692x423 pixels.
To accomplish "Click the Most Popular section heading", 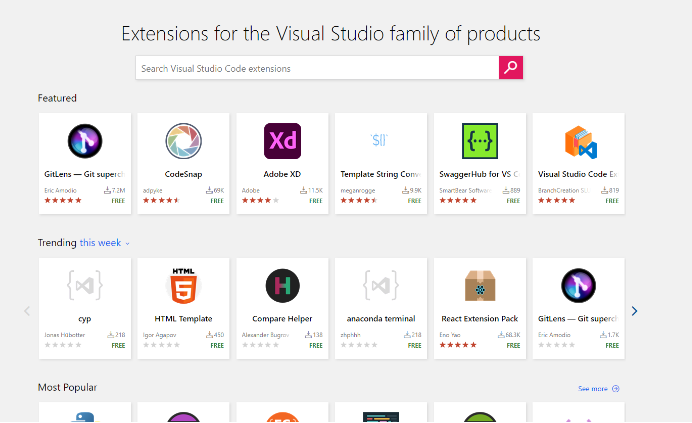I will [x=67, y=387].
